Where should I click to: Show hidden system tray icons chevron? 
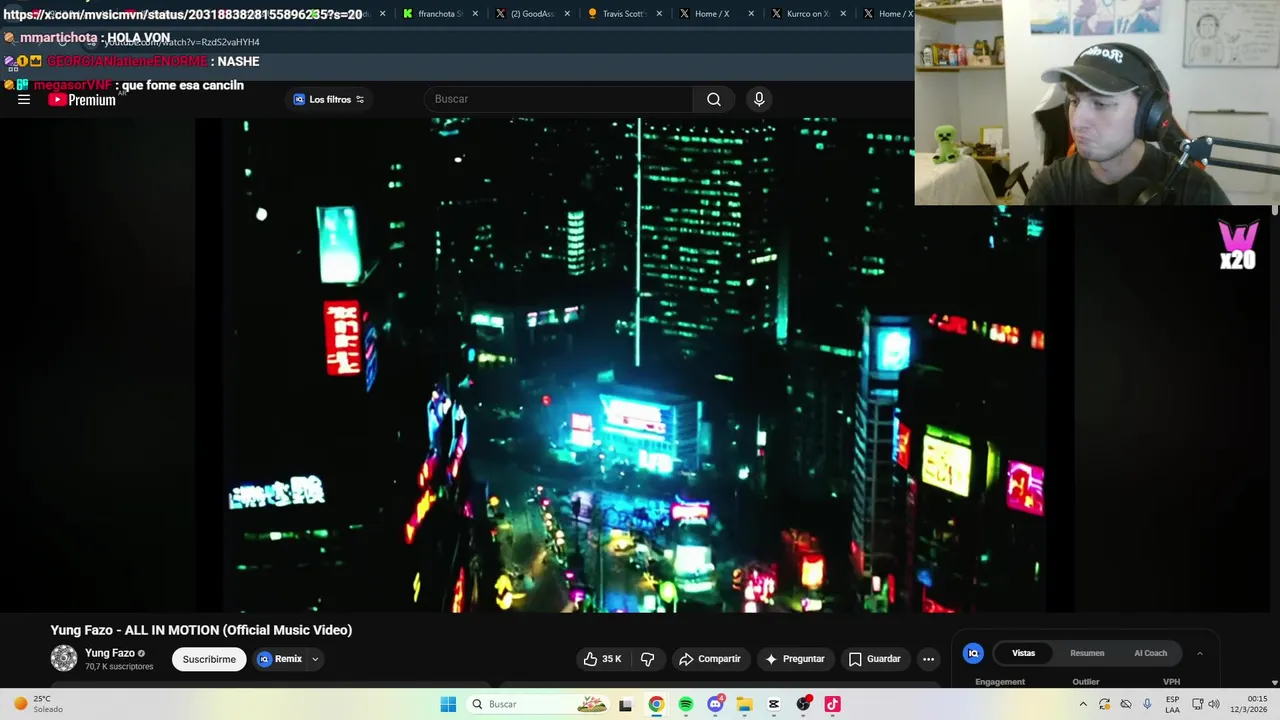[x=1083, y=704]
